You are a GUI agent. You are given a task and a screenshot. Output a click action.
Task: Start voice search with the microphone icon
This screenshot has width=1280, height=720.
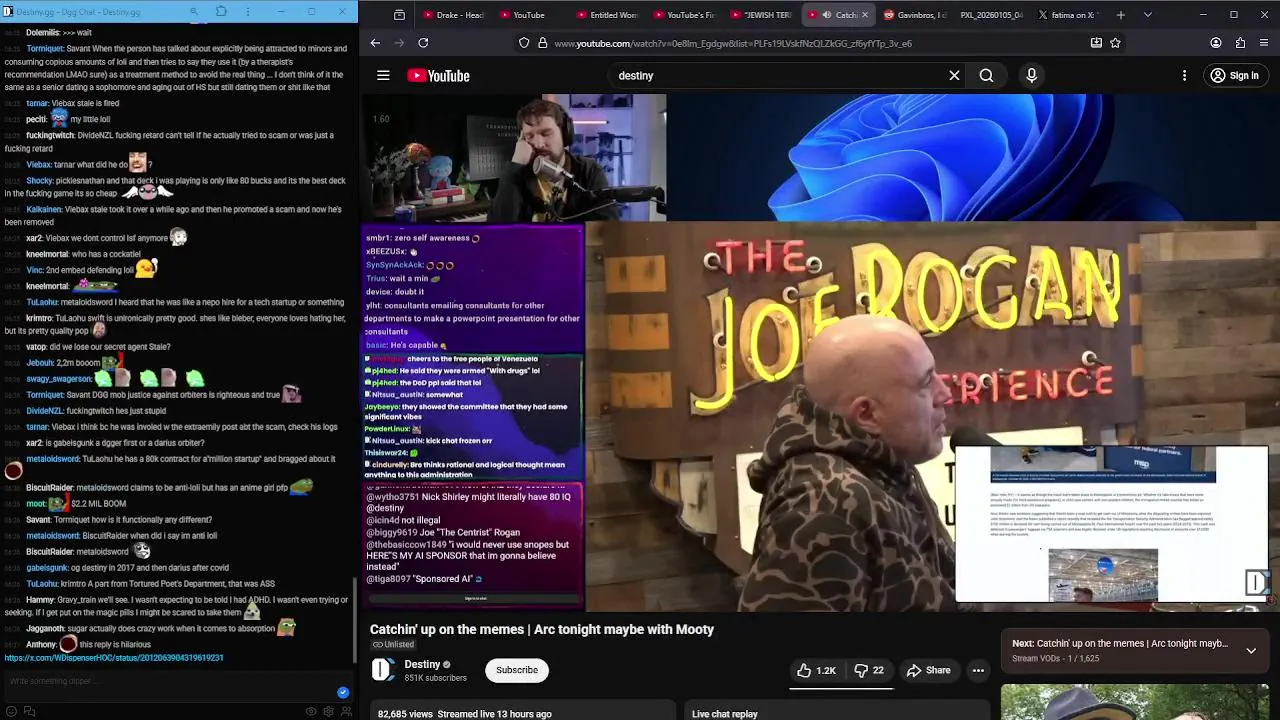pyautogui.click(x=1032, y=75)
